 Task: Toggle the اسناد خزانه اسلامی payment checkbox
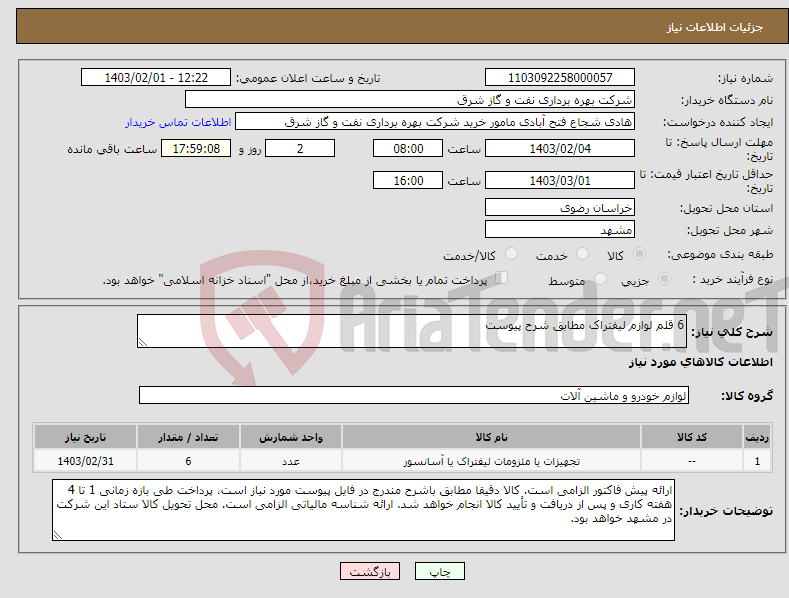(x=502, y=278)
